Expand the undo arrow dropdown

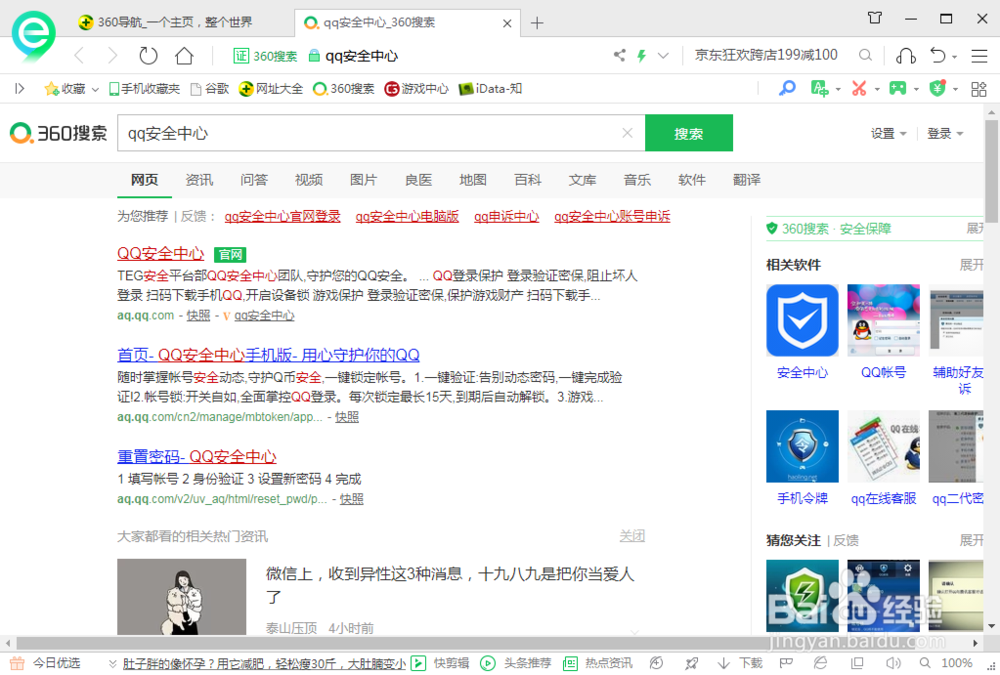954,57
